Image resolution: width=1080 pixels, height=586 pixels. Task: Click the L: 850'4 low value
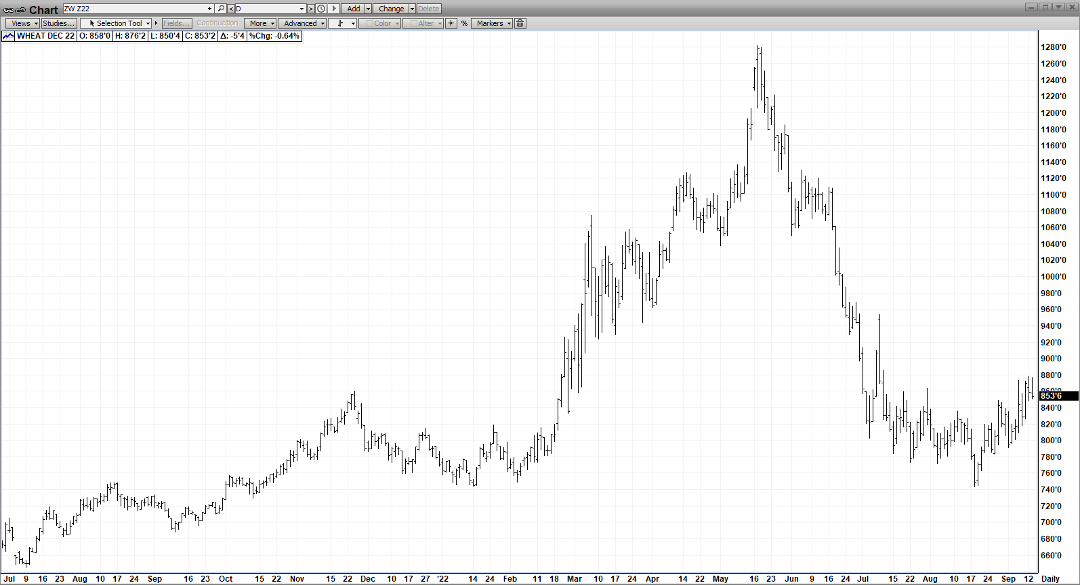tap(165, 36)
